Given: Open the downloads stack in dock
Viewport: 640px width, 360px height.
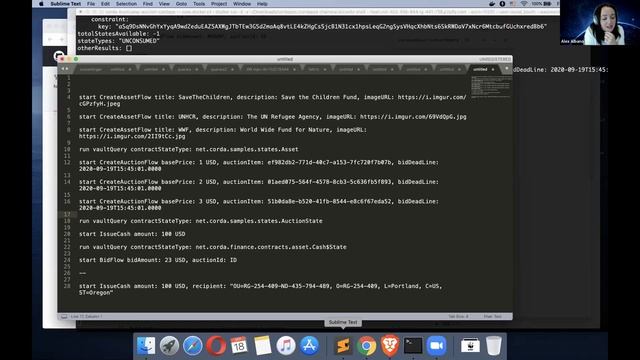Looking at the screenshot, I should 470,345.
